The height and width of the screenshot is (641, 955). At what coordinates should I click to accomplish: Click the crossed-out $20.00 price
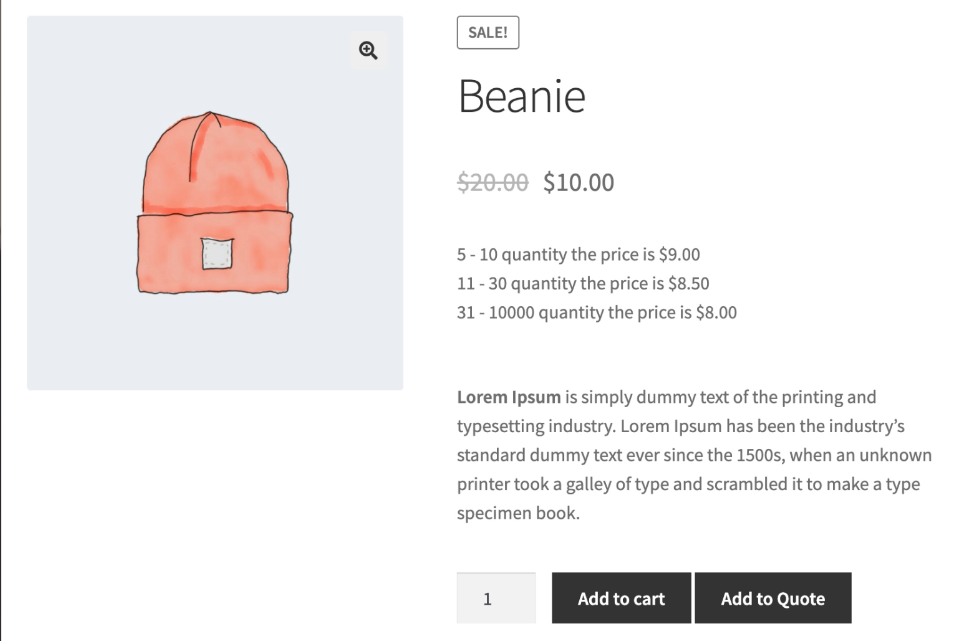[492, 182]
